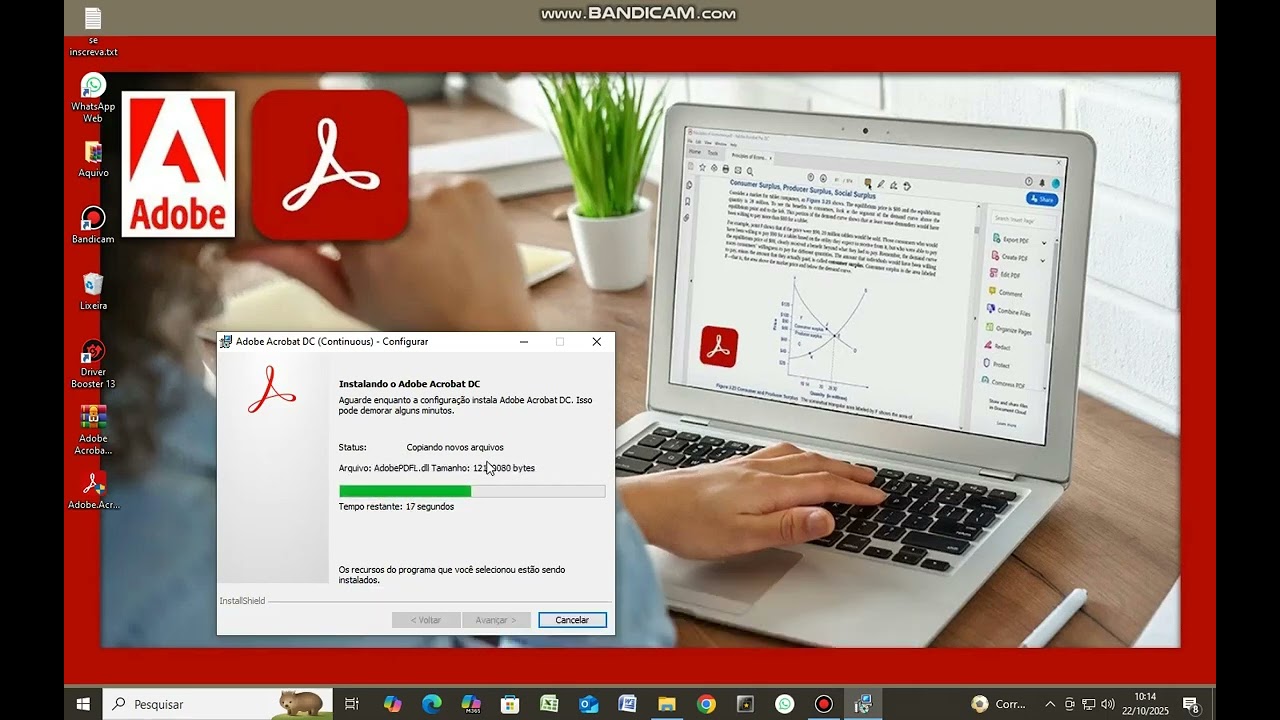Minimize the Adobe Acrobat DC installer window

pyautogui.click(x=524, y=342)
